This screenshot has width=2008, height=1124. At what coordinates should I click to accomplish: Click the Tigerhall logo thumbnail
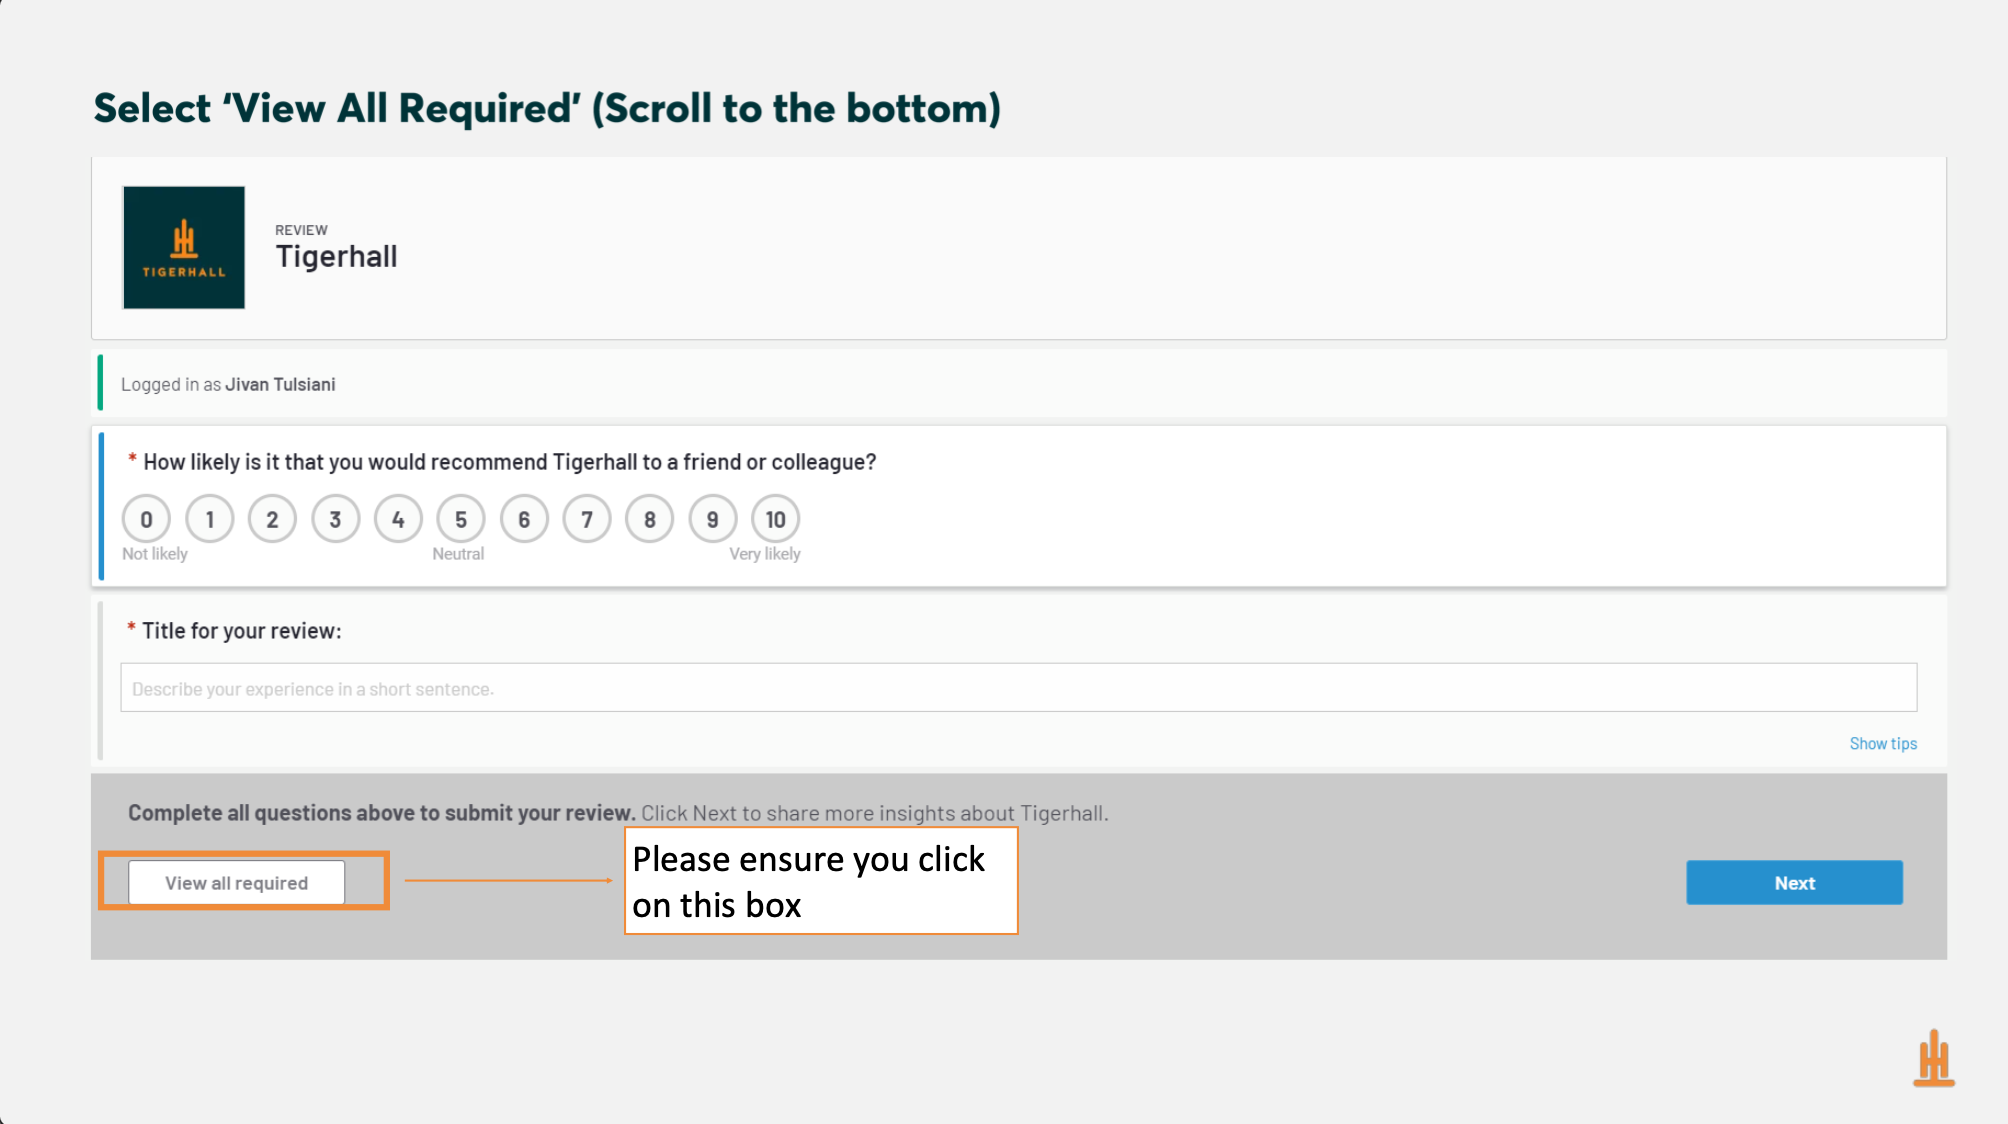click(x=184, y=247)
